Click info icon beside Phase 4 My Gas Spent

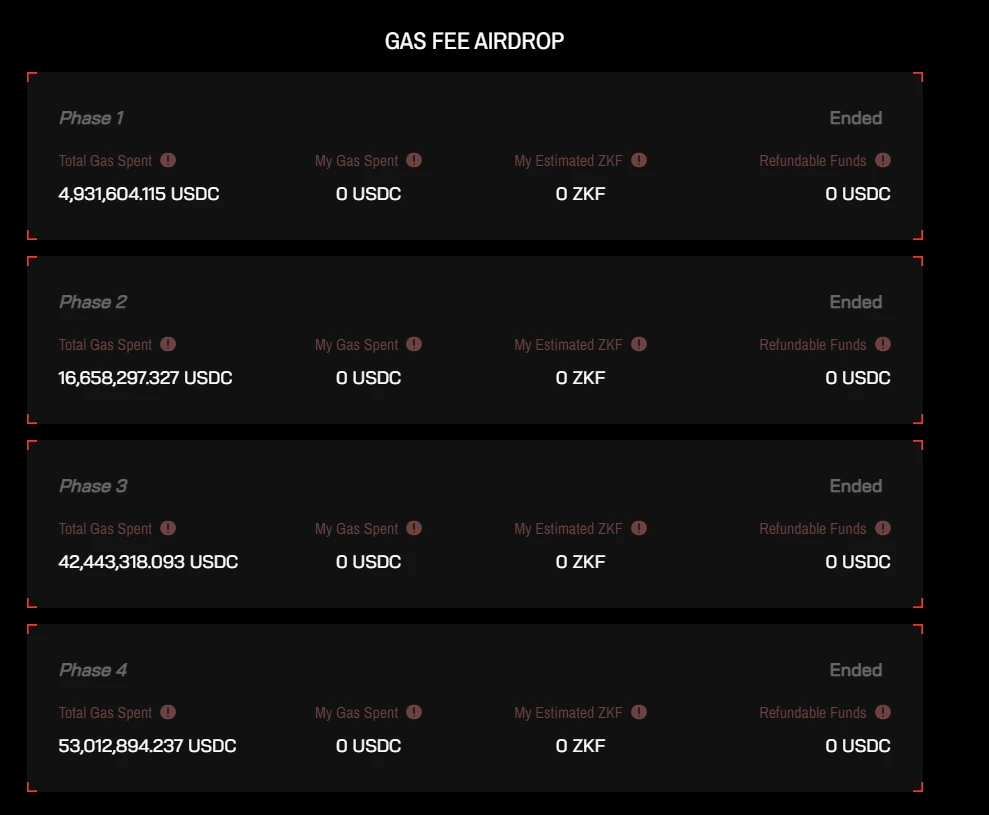414,712
